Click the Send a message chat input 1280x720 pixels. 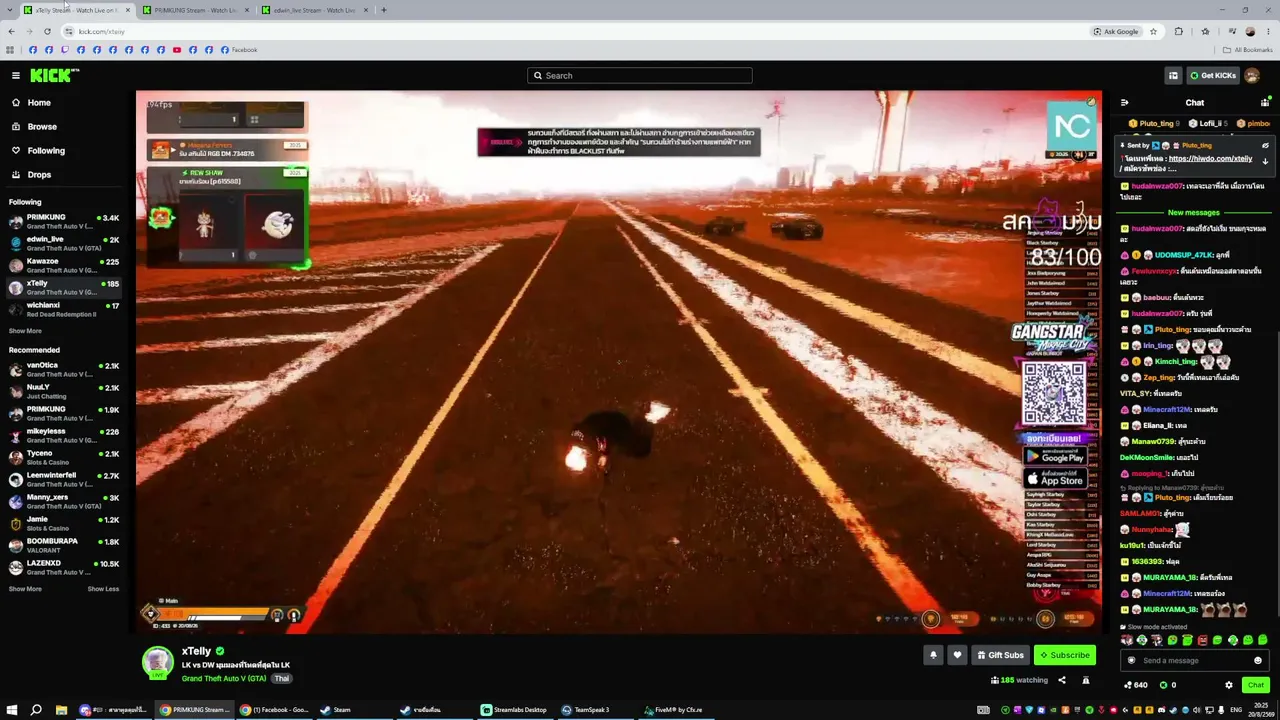click(1194, 660)
